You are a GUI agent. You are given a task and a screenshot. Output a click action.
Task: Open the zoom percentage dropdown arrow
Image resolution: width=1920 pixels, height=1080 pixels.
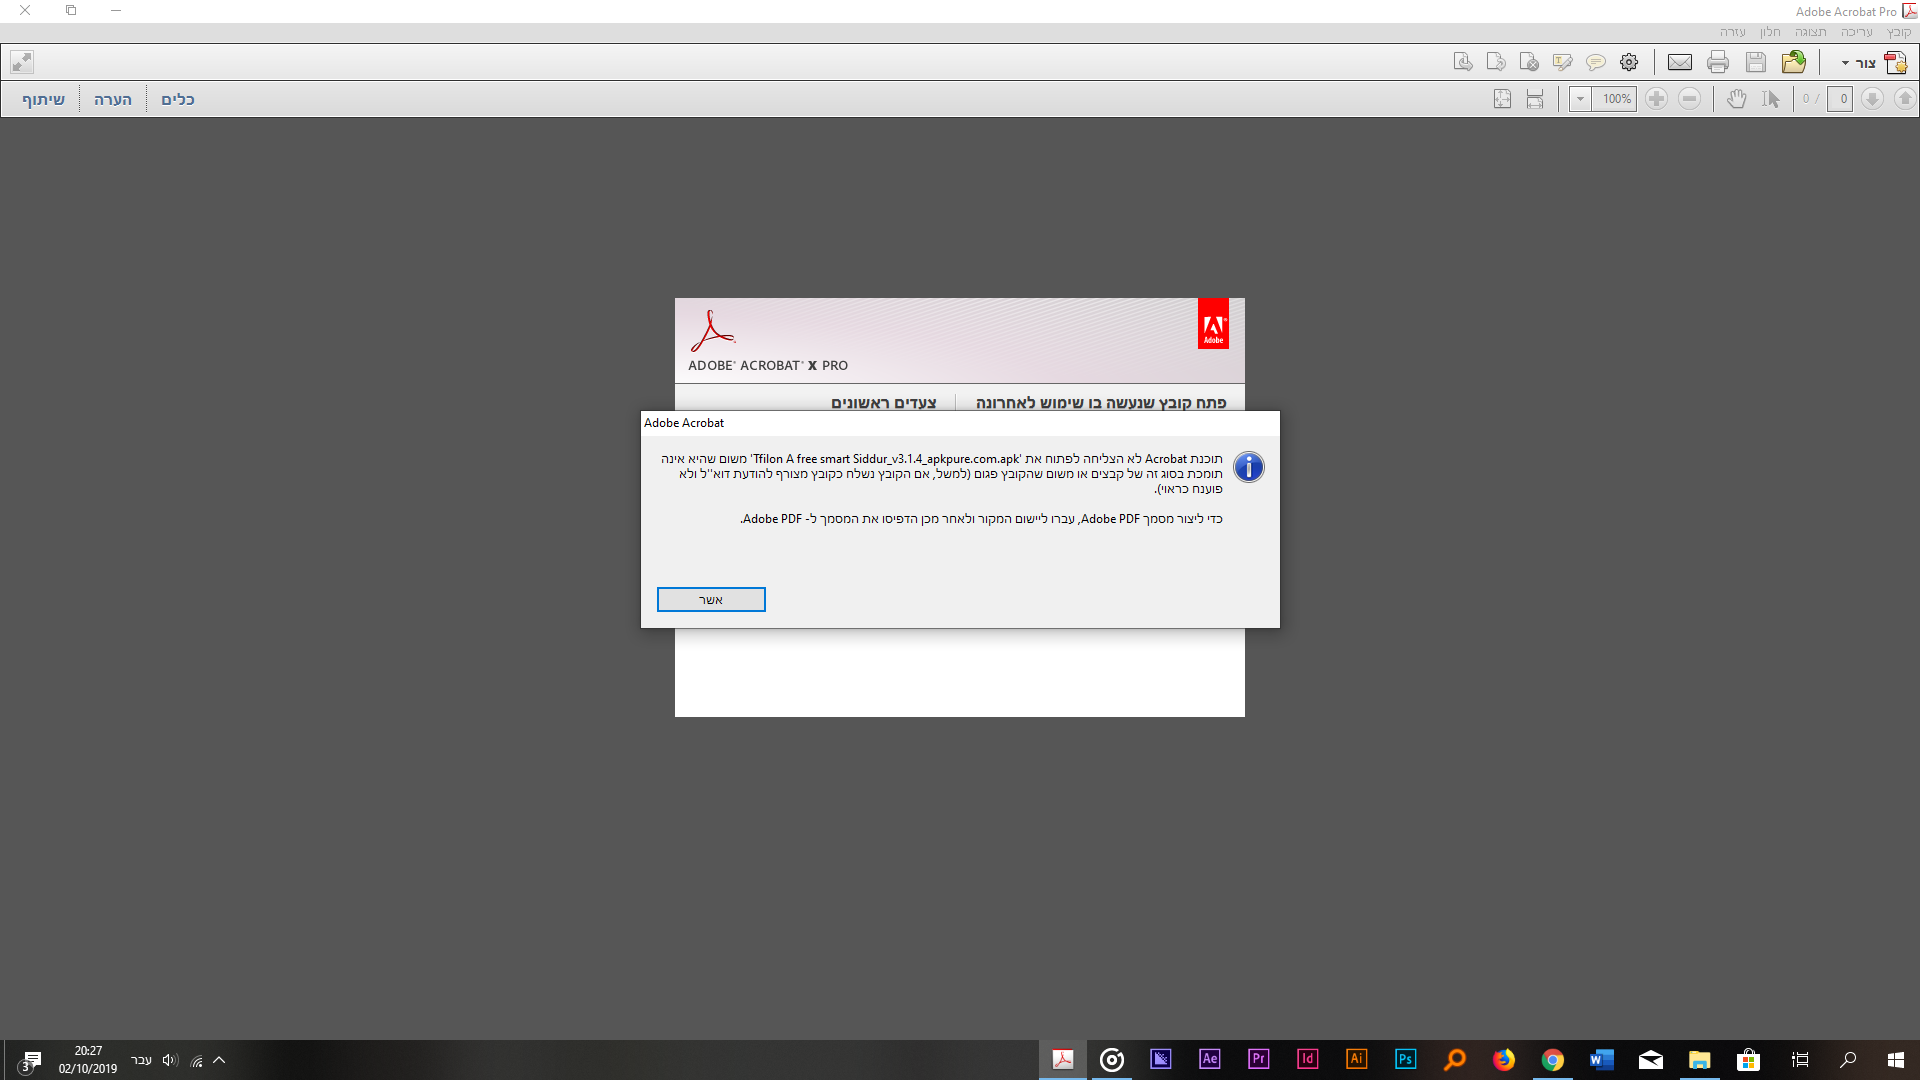pos(1580,99)
